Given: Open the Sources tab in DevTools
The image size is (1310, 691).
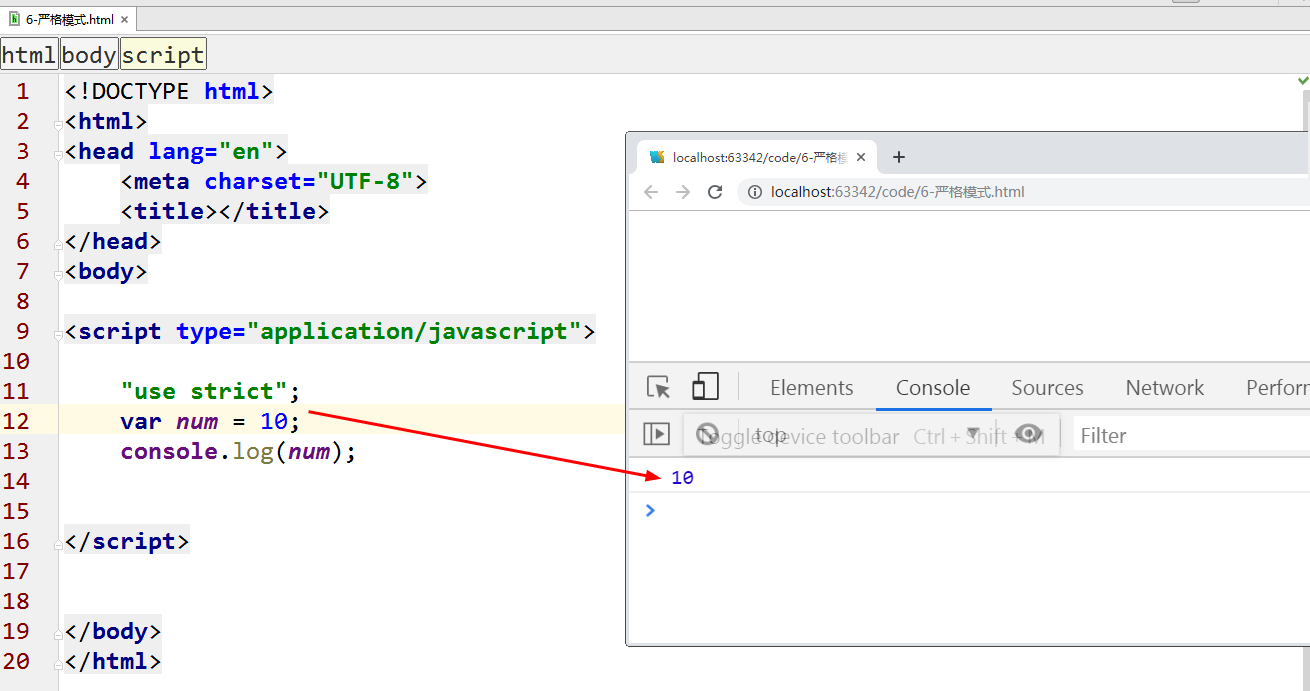Looking at the screenshot, I should (1047, 388).
